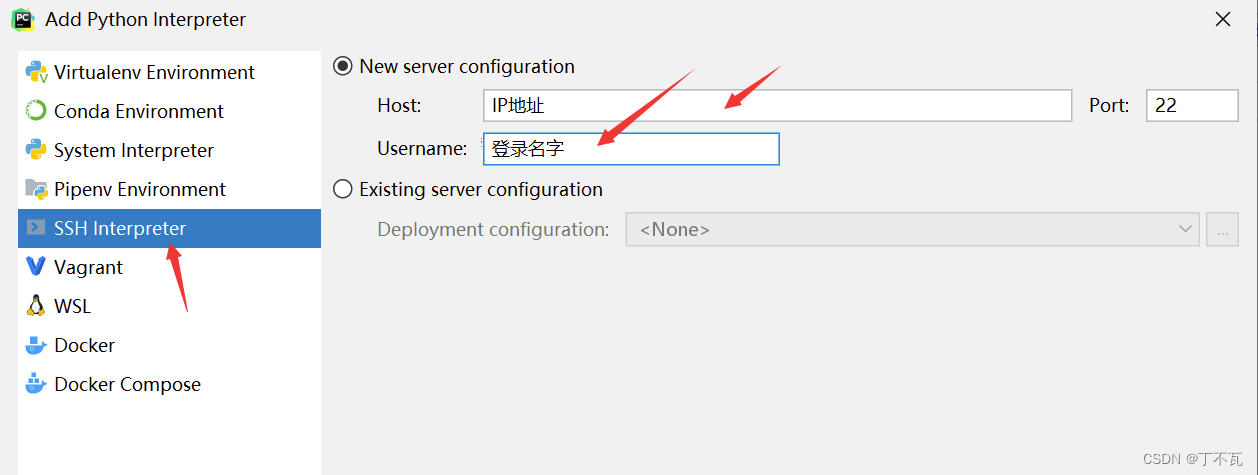1258x475 pixels.
Task: Click the WSL penguin icon
Action: tap(37, 306)
